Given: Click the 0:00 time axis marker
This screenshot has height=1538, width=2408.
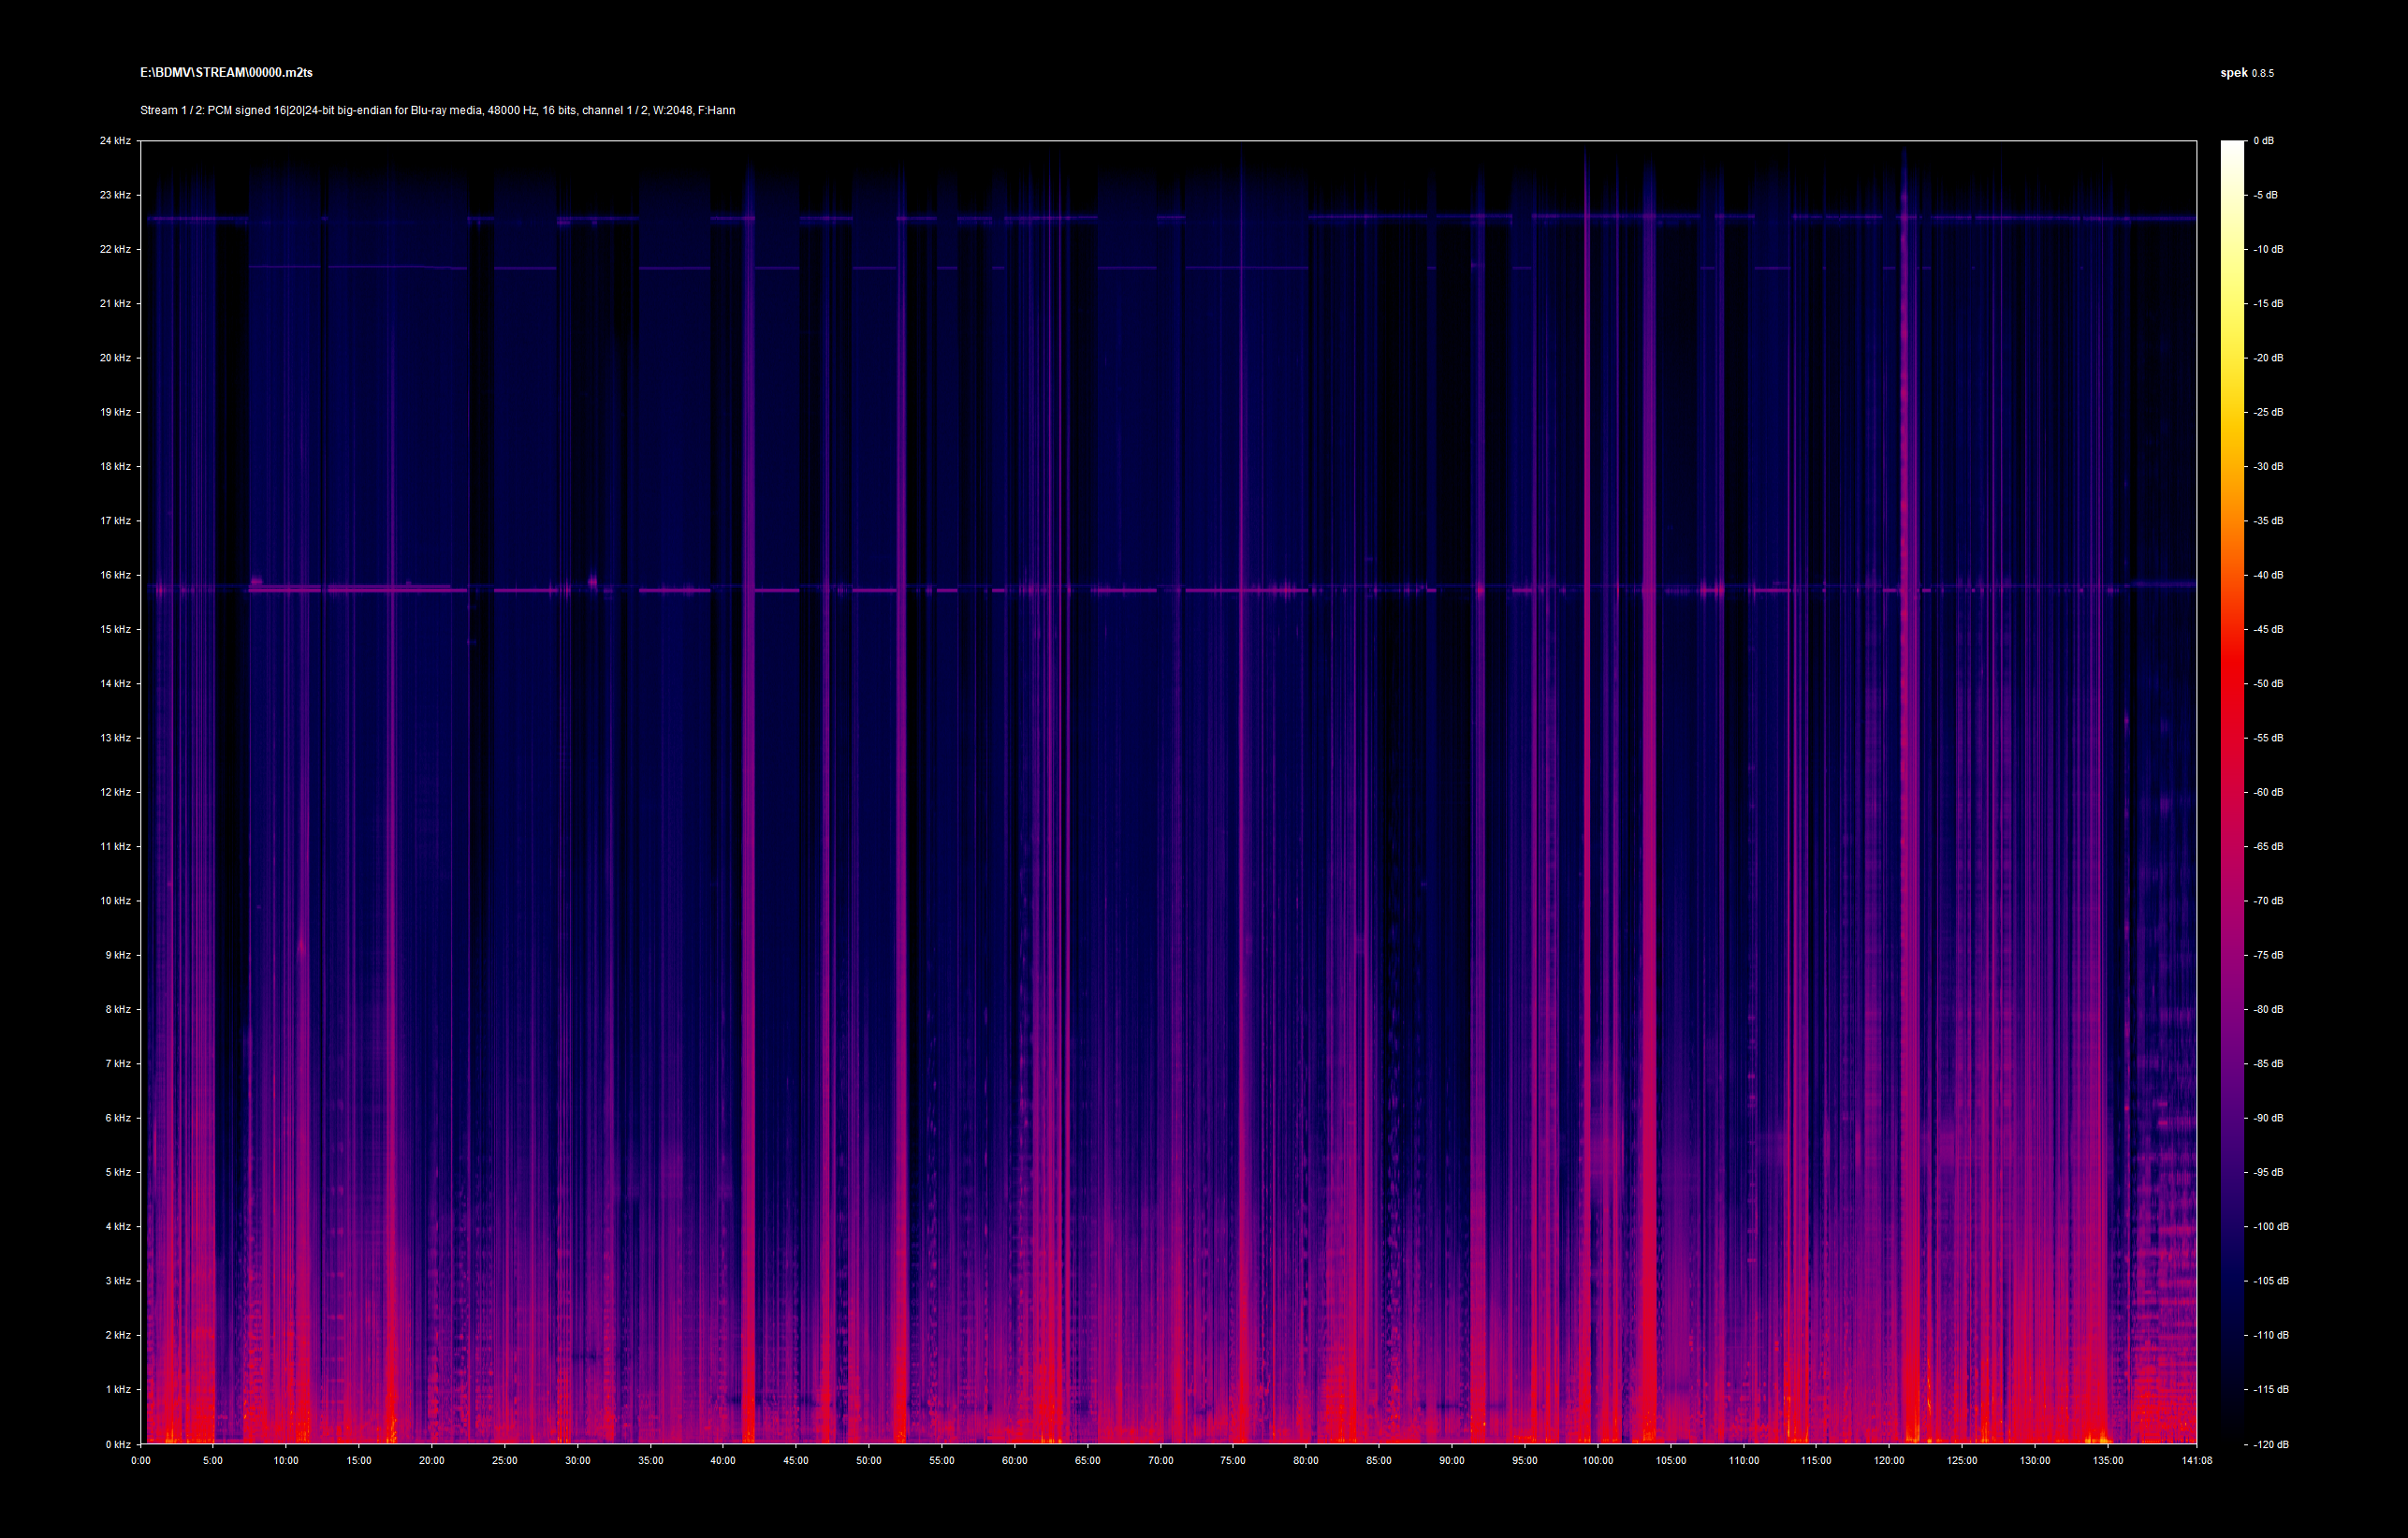Looking at the screenshot, I should (x=140, y=1461).
